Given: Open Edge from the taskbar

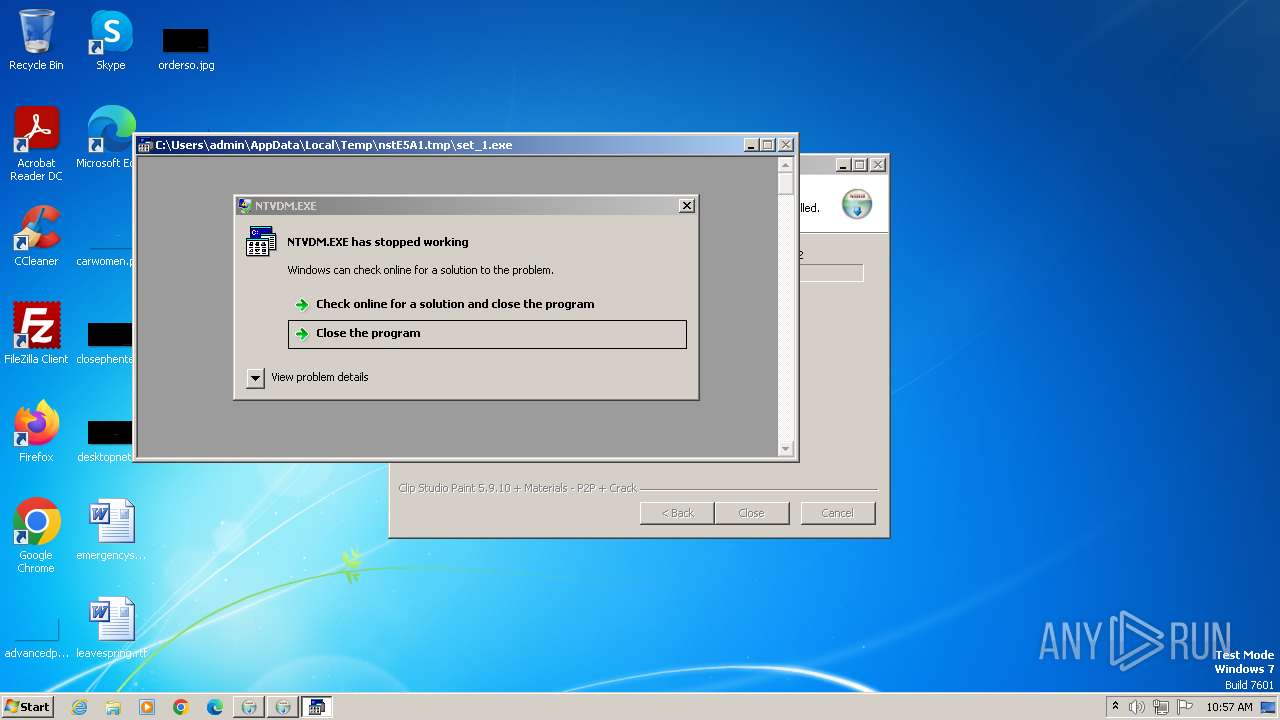Looking at the screenshot, I should [x=215, y=707].
